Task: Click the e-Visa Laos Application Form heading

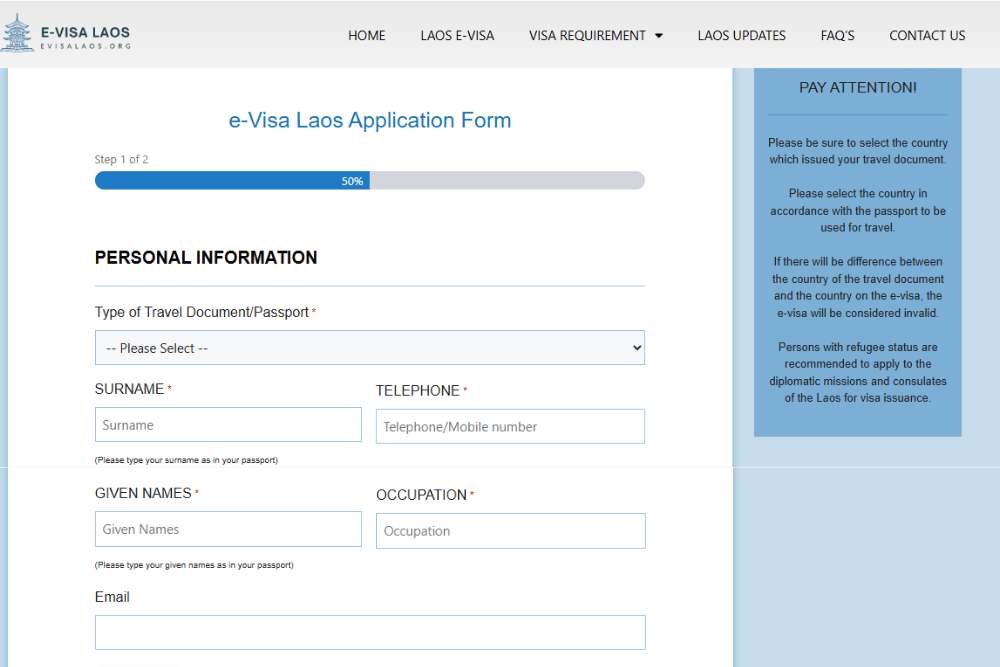Action: click(370, 121)
